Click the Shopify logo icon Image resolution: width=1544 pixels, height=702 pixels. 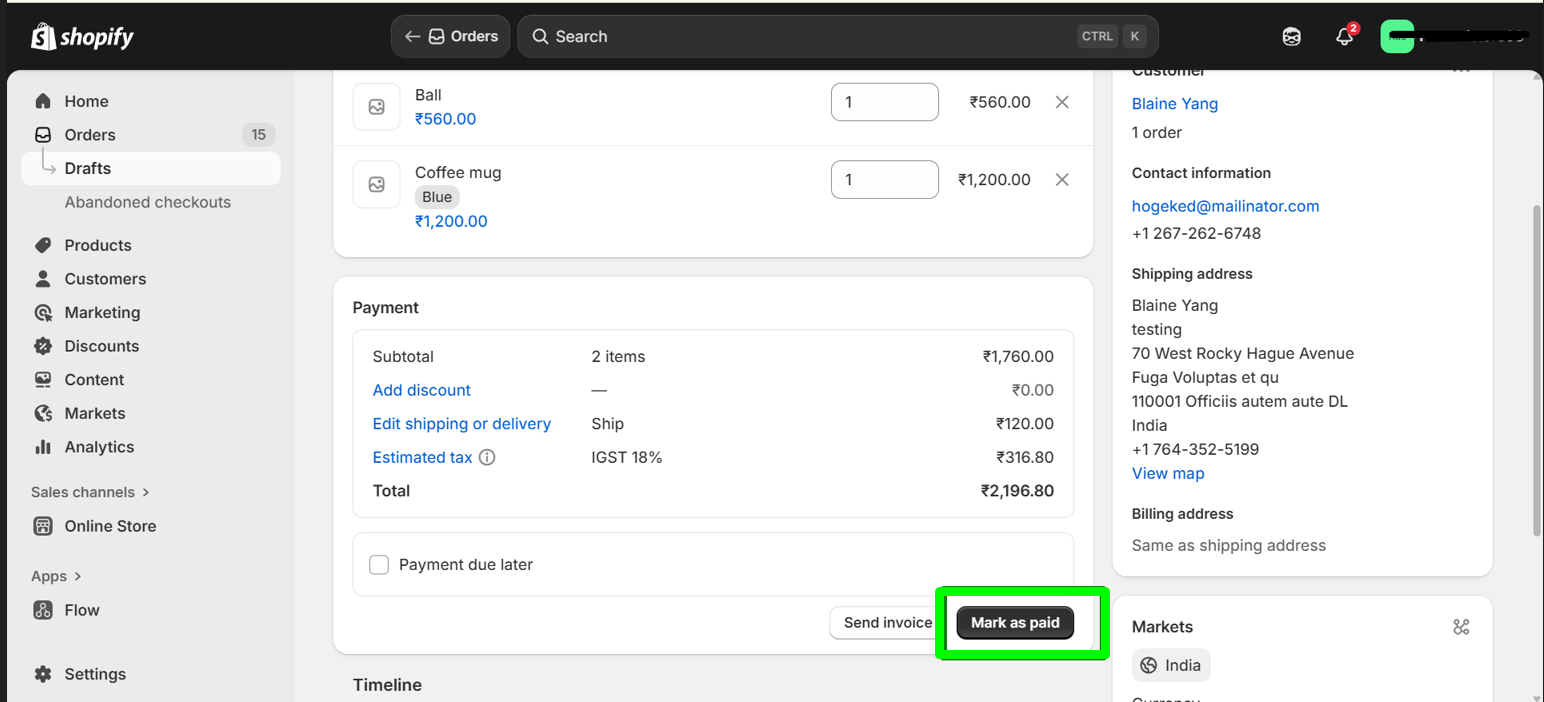pyautogui.click(x=44, y=37)
